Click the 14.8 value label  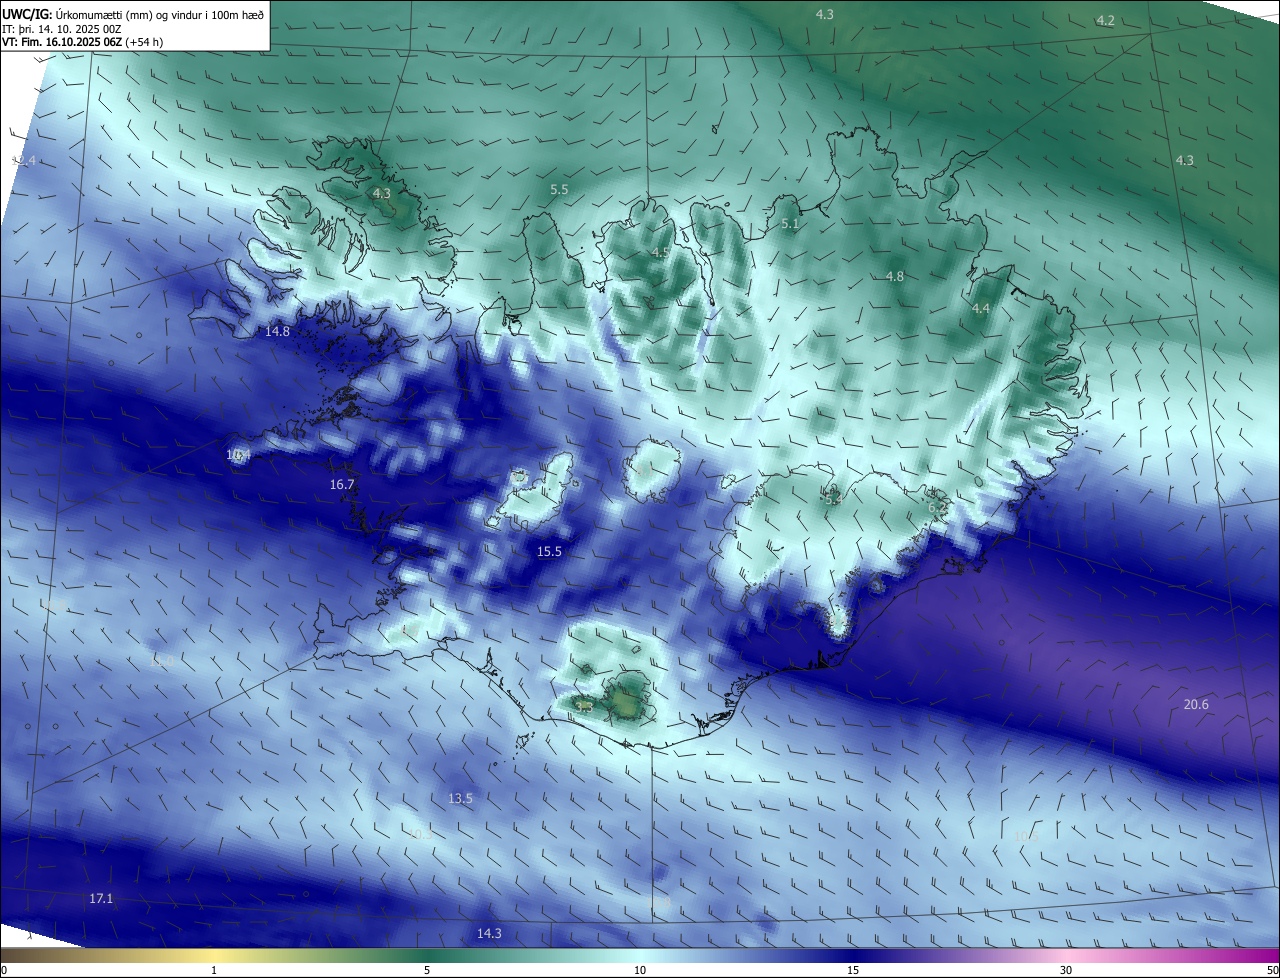click(277, 332)
